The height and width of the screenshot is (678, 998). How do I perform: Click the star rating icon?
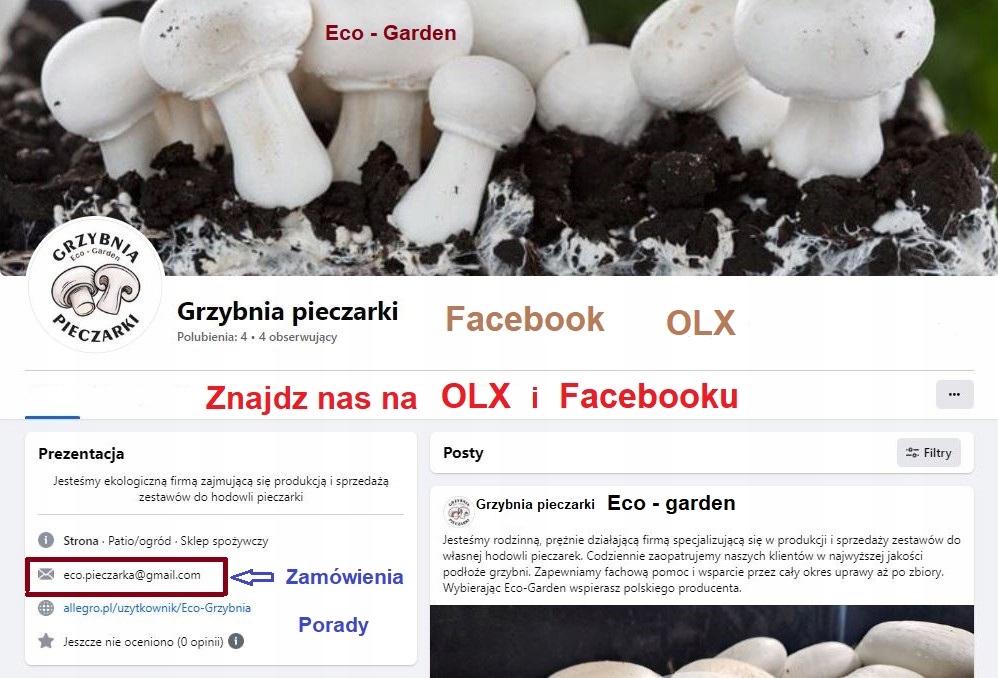pos(46,640)
